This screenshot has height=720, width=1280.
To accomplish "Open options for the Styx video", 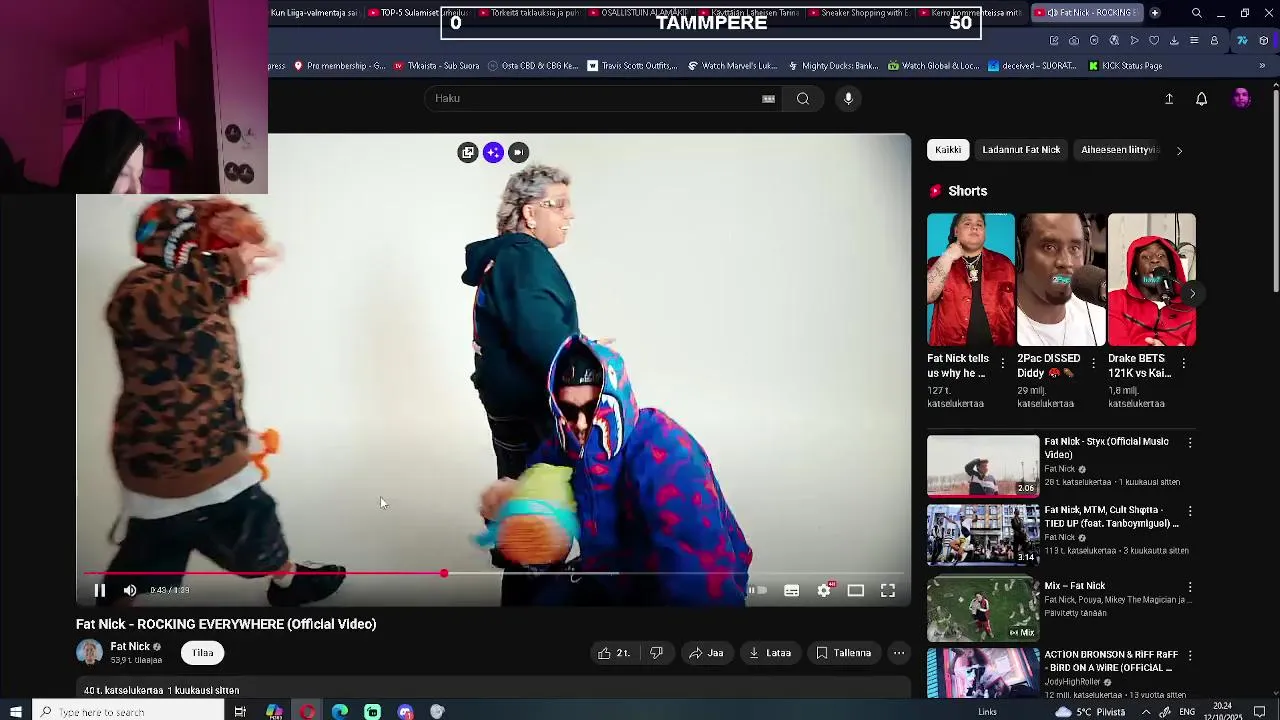I will tap(1190, 442).
